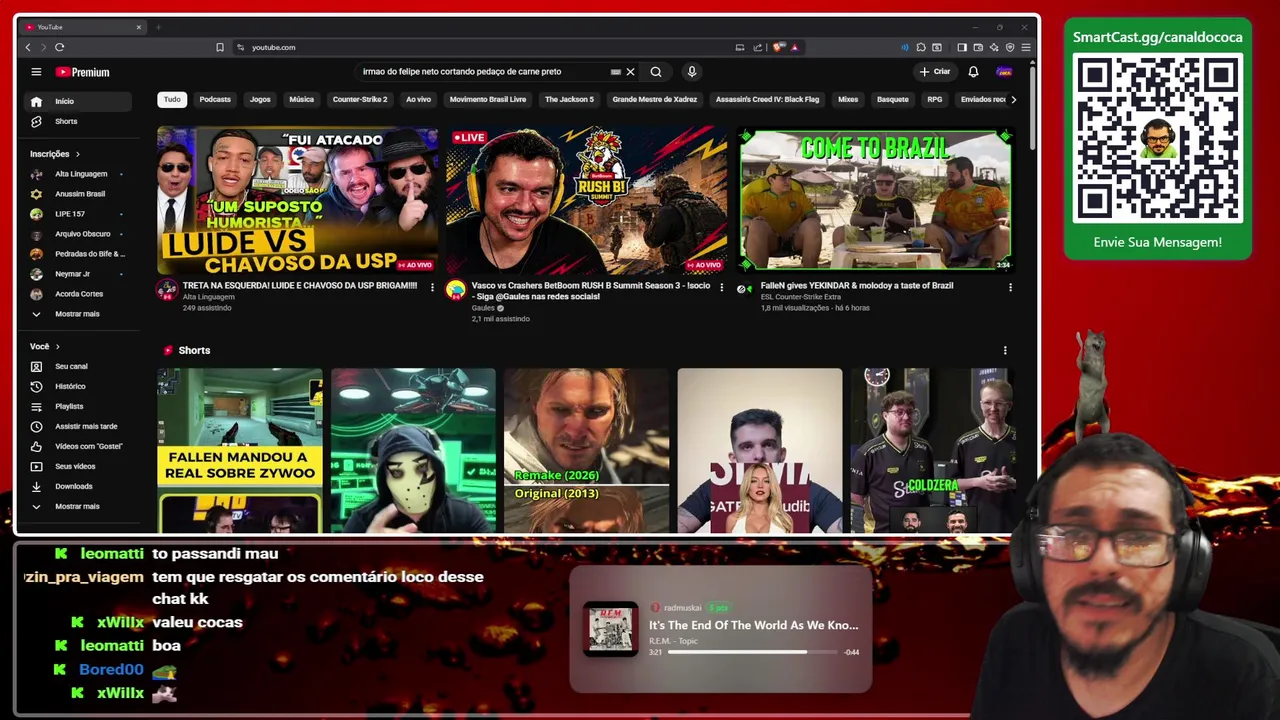
Task: Click the search magnifier button
Action: (x=656, y=72)
